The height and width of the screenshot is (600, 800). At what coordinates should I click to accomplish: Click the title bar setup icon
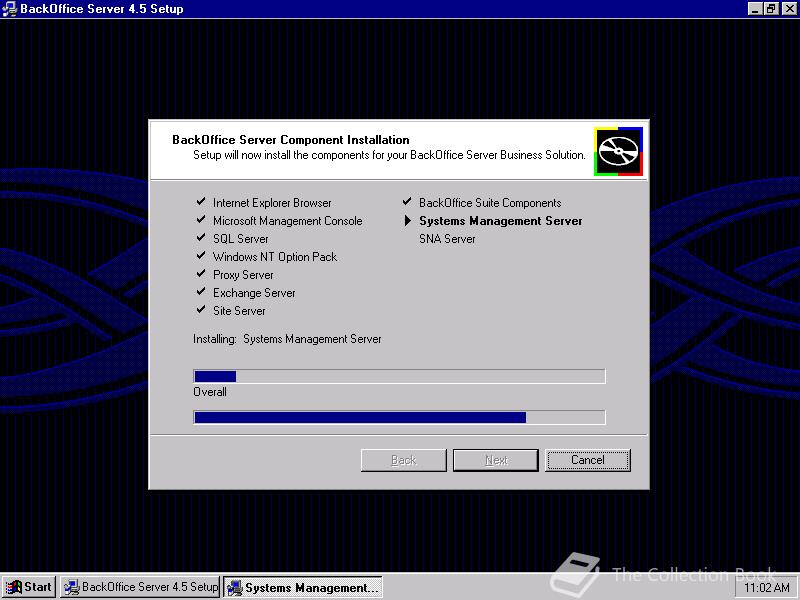tap(9, 9)
